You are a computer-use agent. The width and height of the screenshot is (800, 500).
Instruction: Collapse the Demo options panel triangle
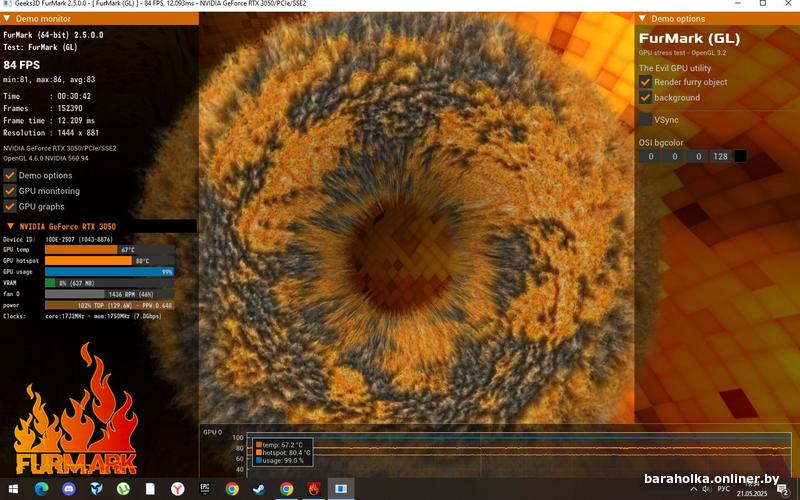[642, 19]
